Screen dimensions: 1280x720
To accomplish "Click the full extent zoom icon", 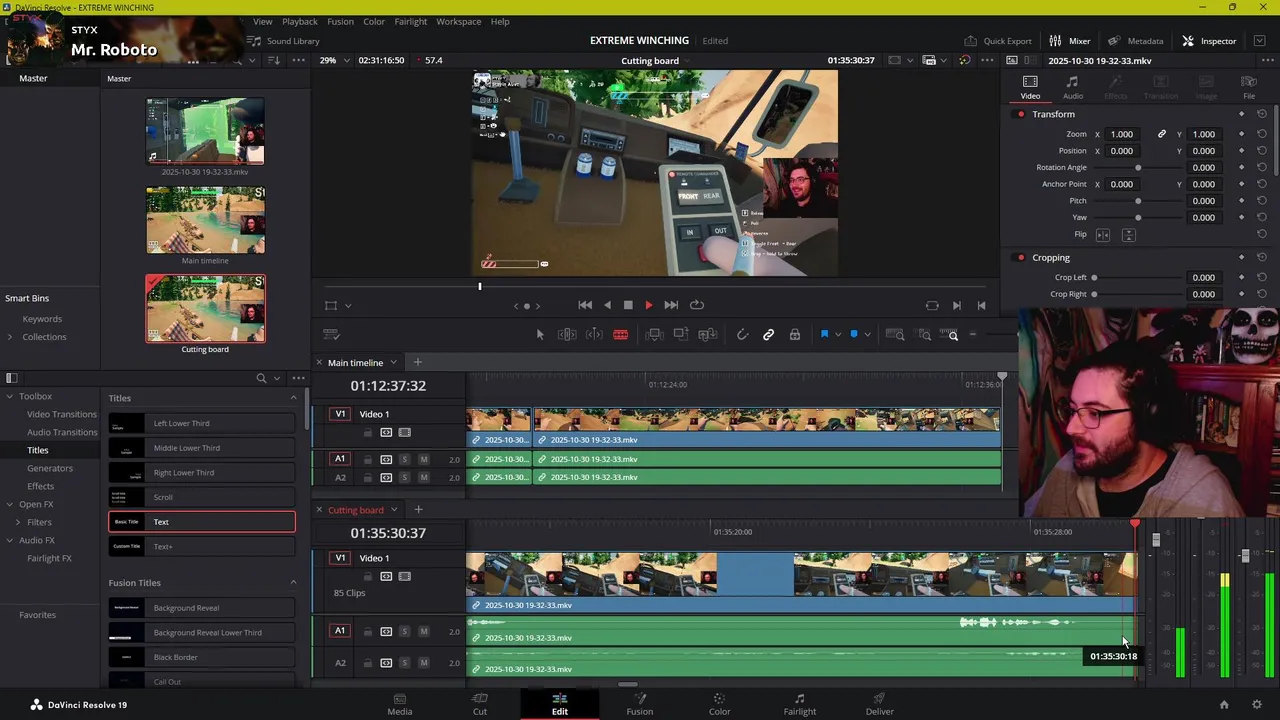I will pos(896,335).
